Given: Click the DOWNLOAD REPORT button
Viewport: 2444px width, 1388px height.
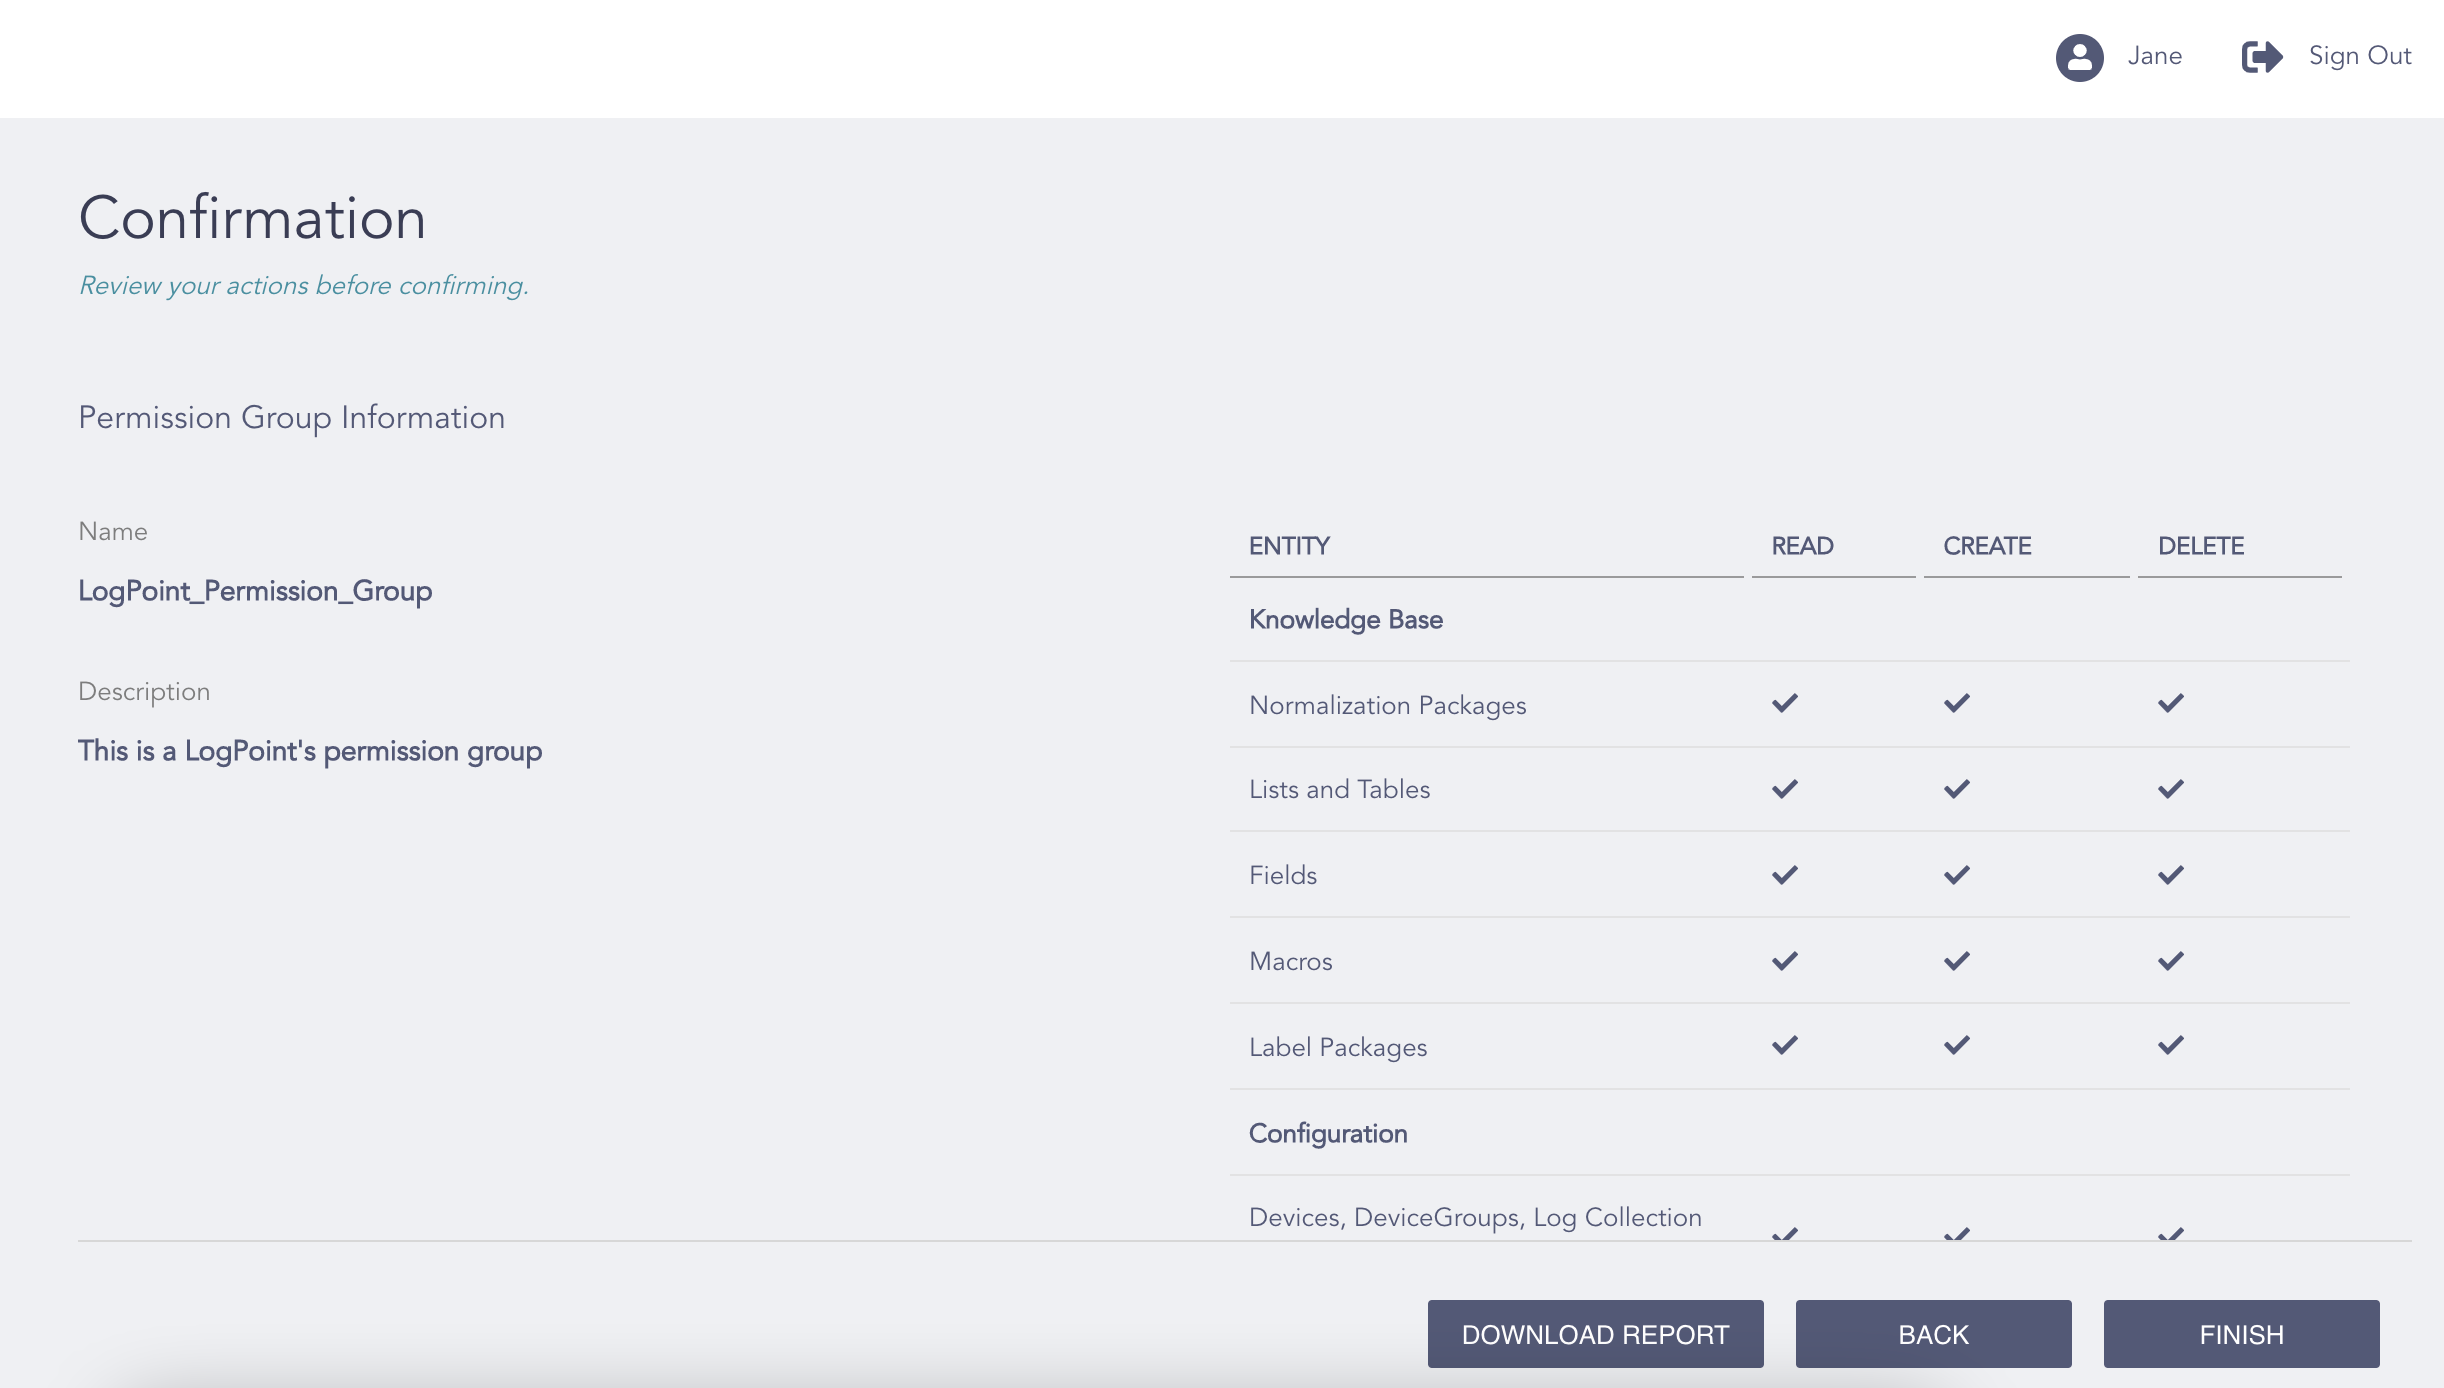Looking at the screenshot, I should (1595, 1333).
